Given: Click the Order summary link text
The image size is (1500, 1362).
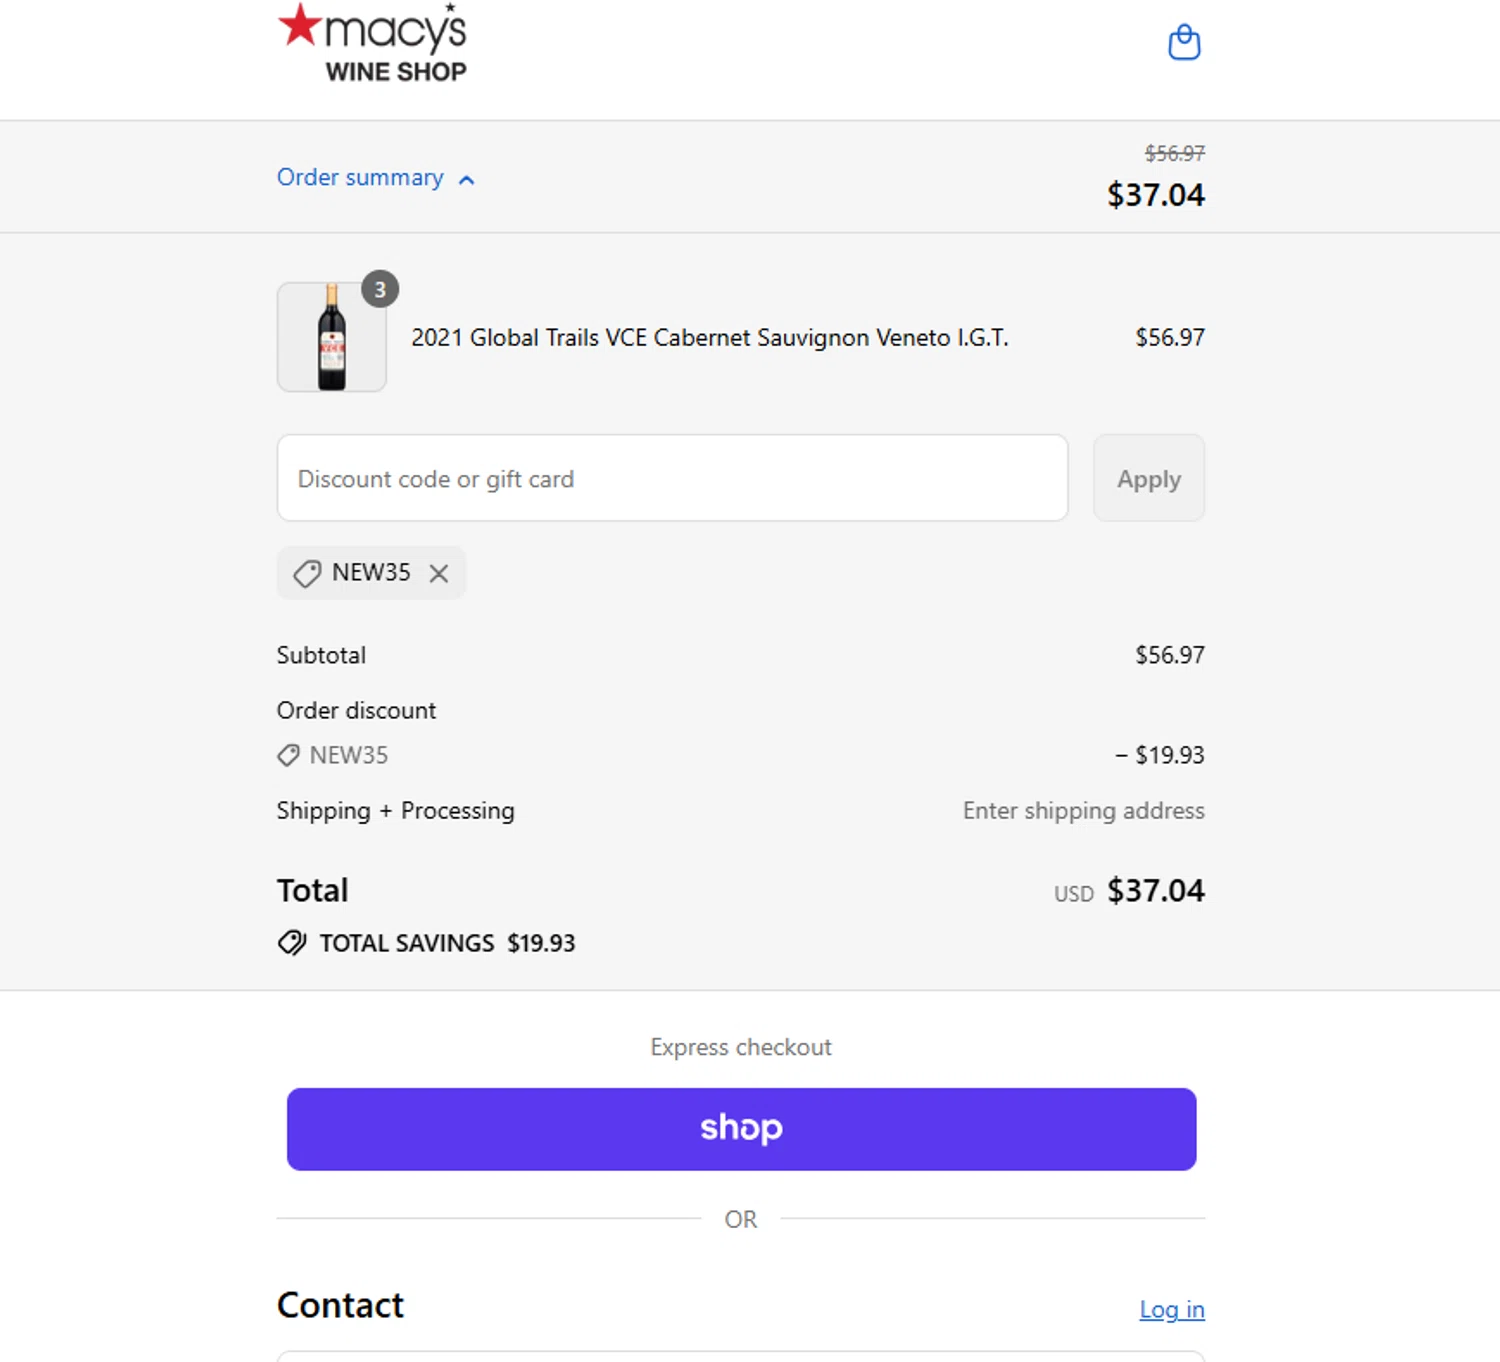Looking at the screenshot, I should (360, 177).
